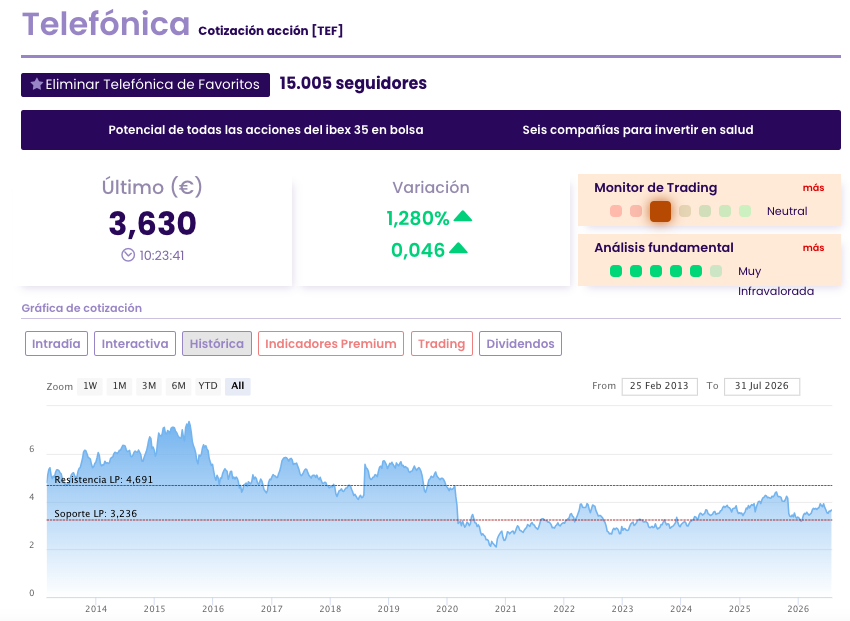Click the star icon in the favorites button

[x=37, y=84]
